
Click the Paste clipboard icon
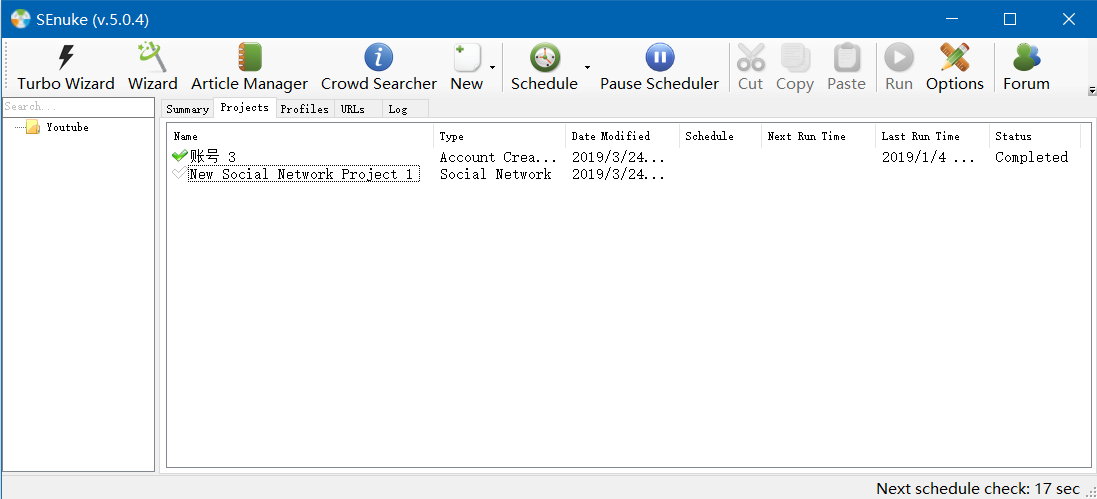coord(847,57)
